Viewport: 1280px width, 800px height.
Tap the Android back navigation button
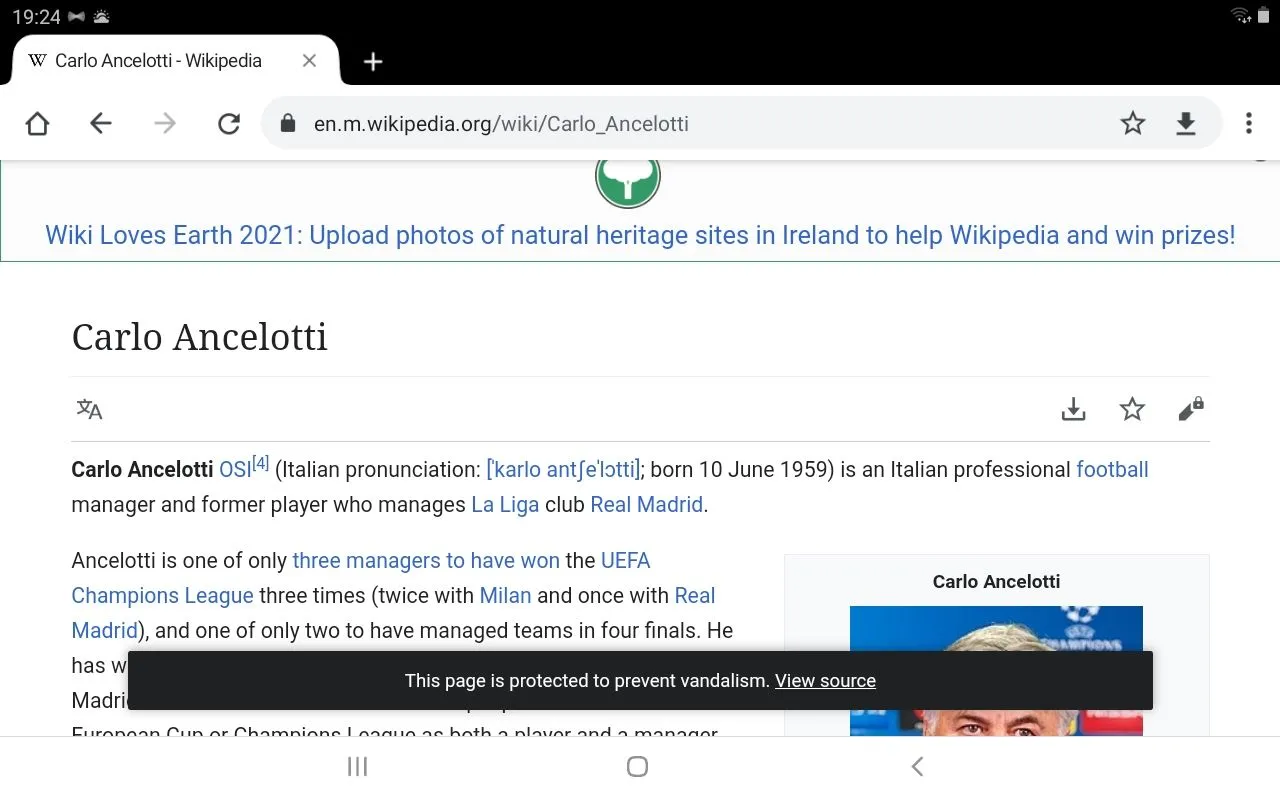917,766
